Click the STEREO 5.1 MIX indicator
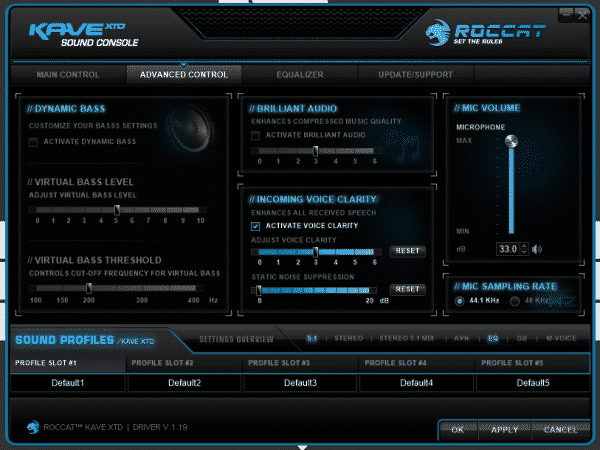 click(x=407, y=338)
